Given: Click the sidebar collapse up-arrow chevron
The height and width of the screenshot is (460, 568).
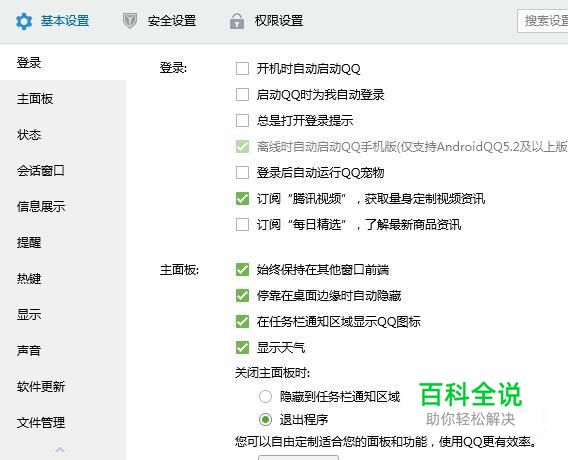Looking at the screenshot, I should point(60,450).
